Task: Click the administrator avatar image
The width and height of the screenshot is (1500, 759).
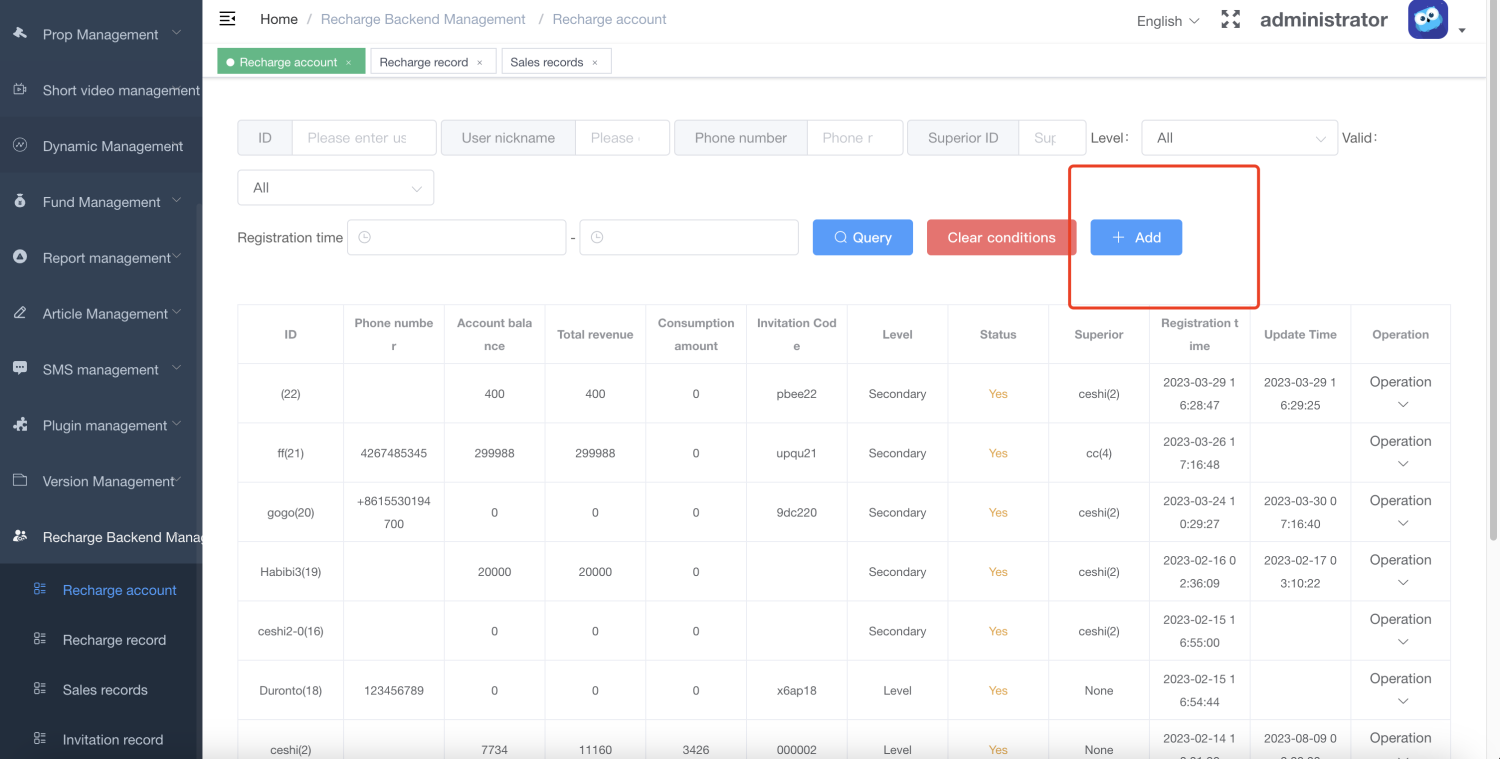Action: [x=1427, y=20]
